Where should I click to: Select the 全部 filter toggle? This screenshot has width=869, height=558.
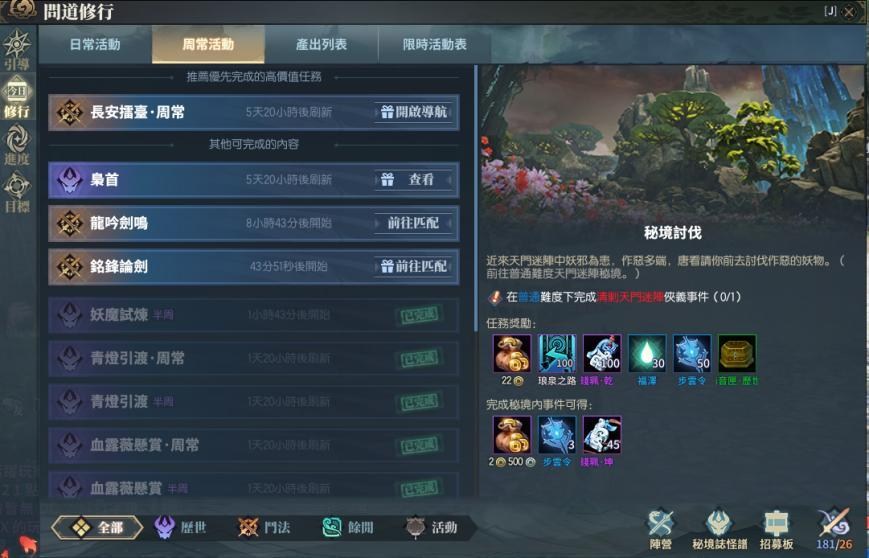[97, 528]
